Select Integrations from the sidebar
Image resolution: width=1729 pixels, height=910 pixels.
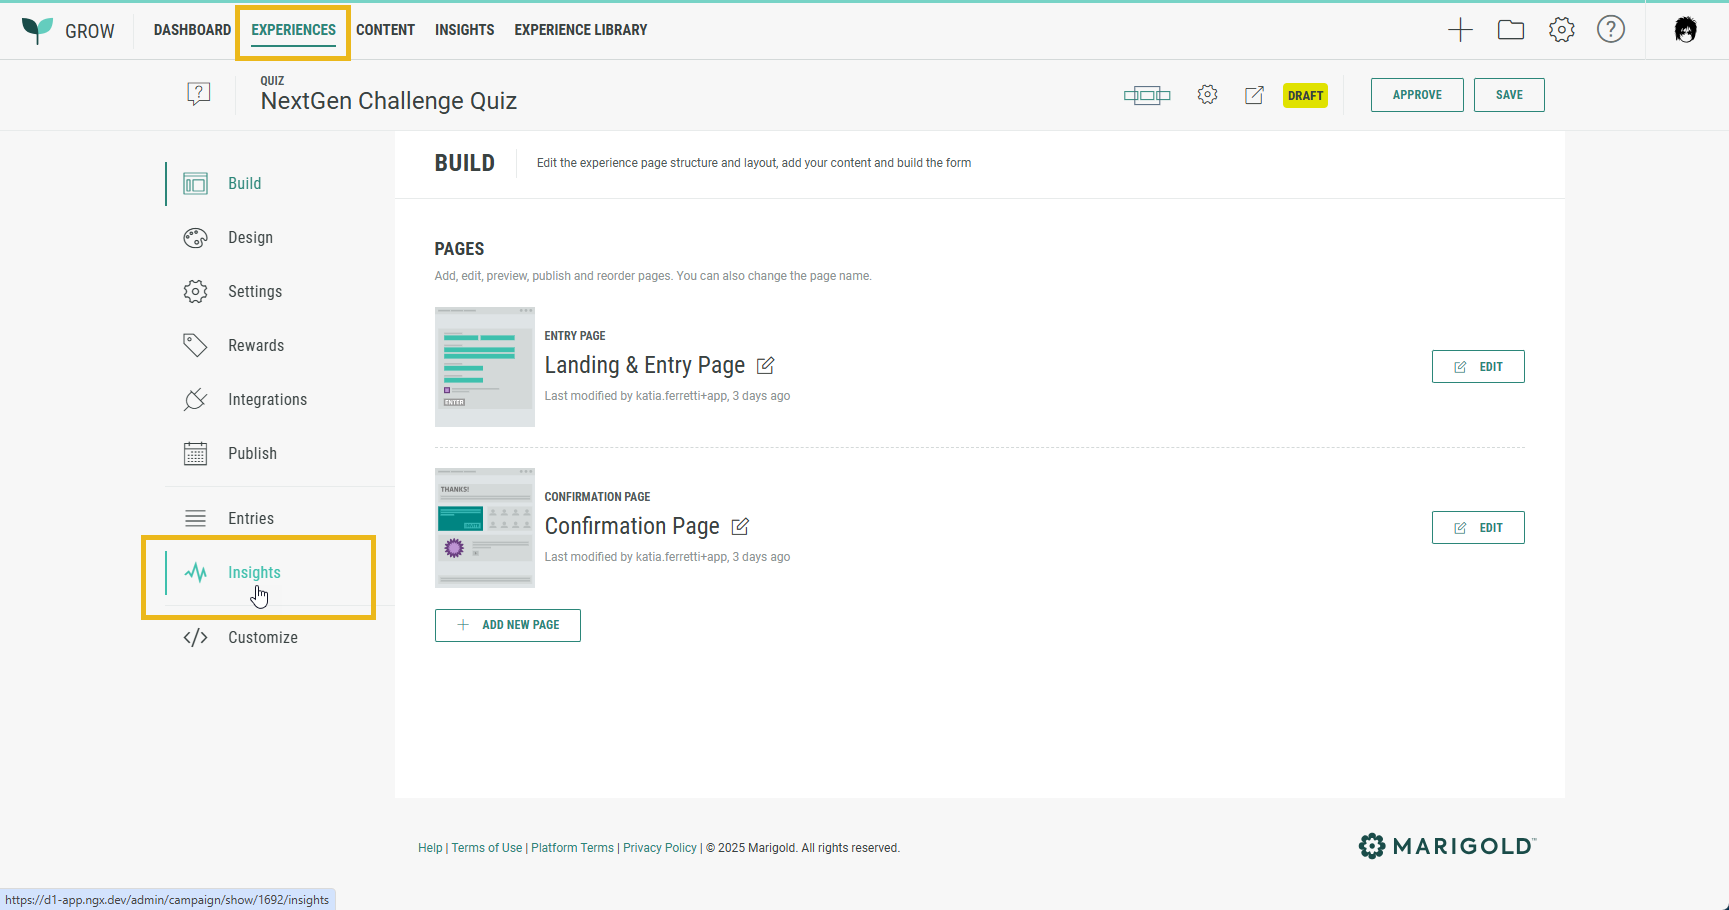[267, 400]
